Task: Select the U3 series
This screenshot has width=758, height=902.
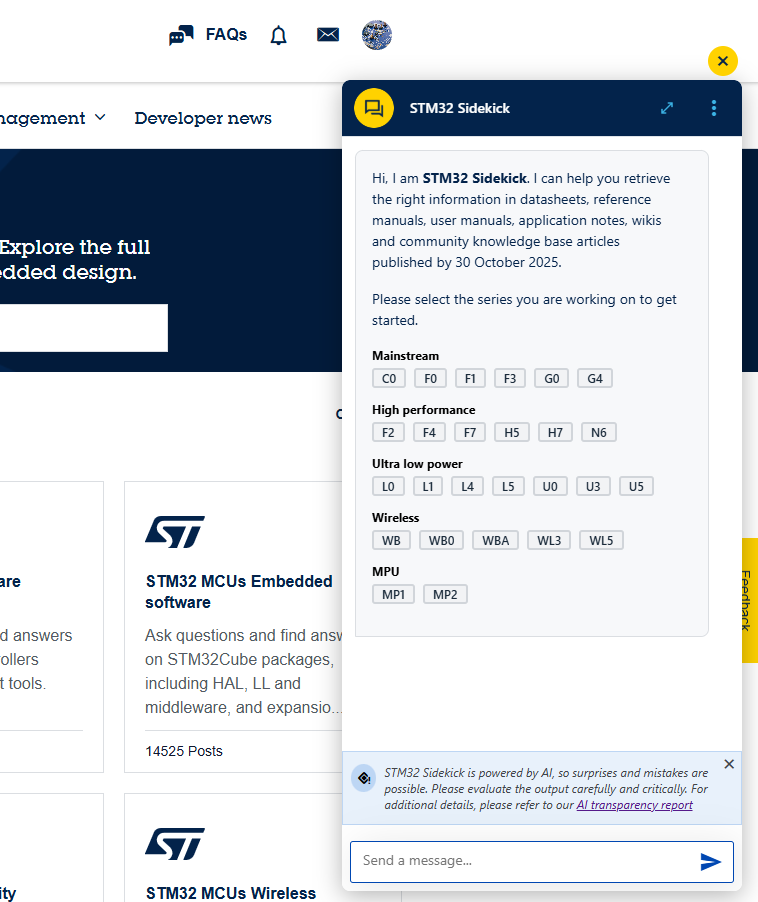Action: pyautogui.click(x=593, y=487)
